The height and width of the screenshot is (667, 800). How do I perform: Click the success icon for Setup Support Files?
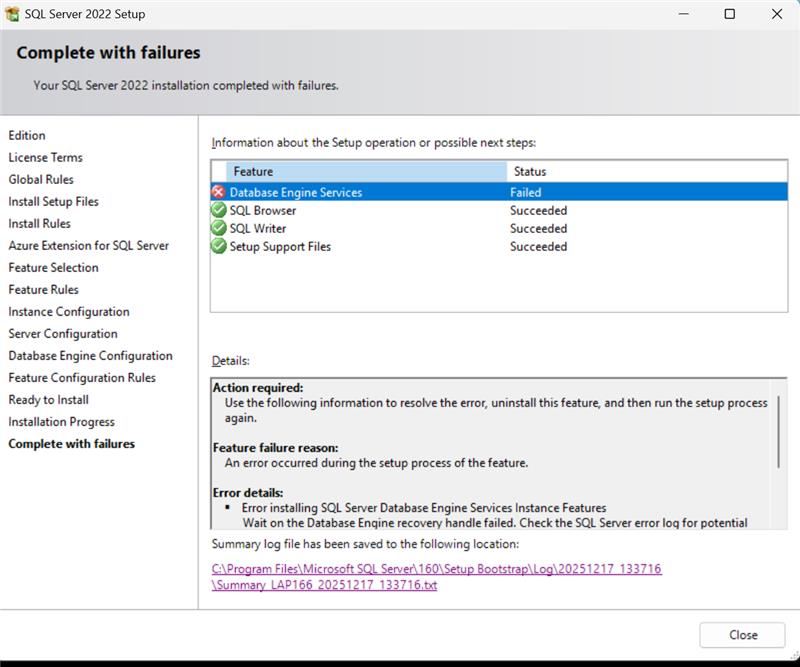(218, 246)
